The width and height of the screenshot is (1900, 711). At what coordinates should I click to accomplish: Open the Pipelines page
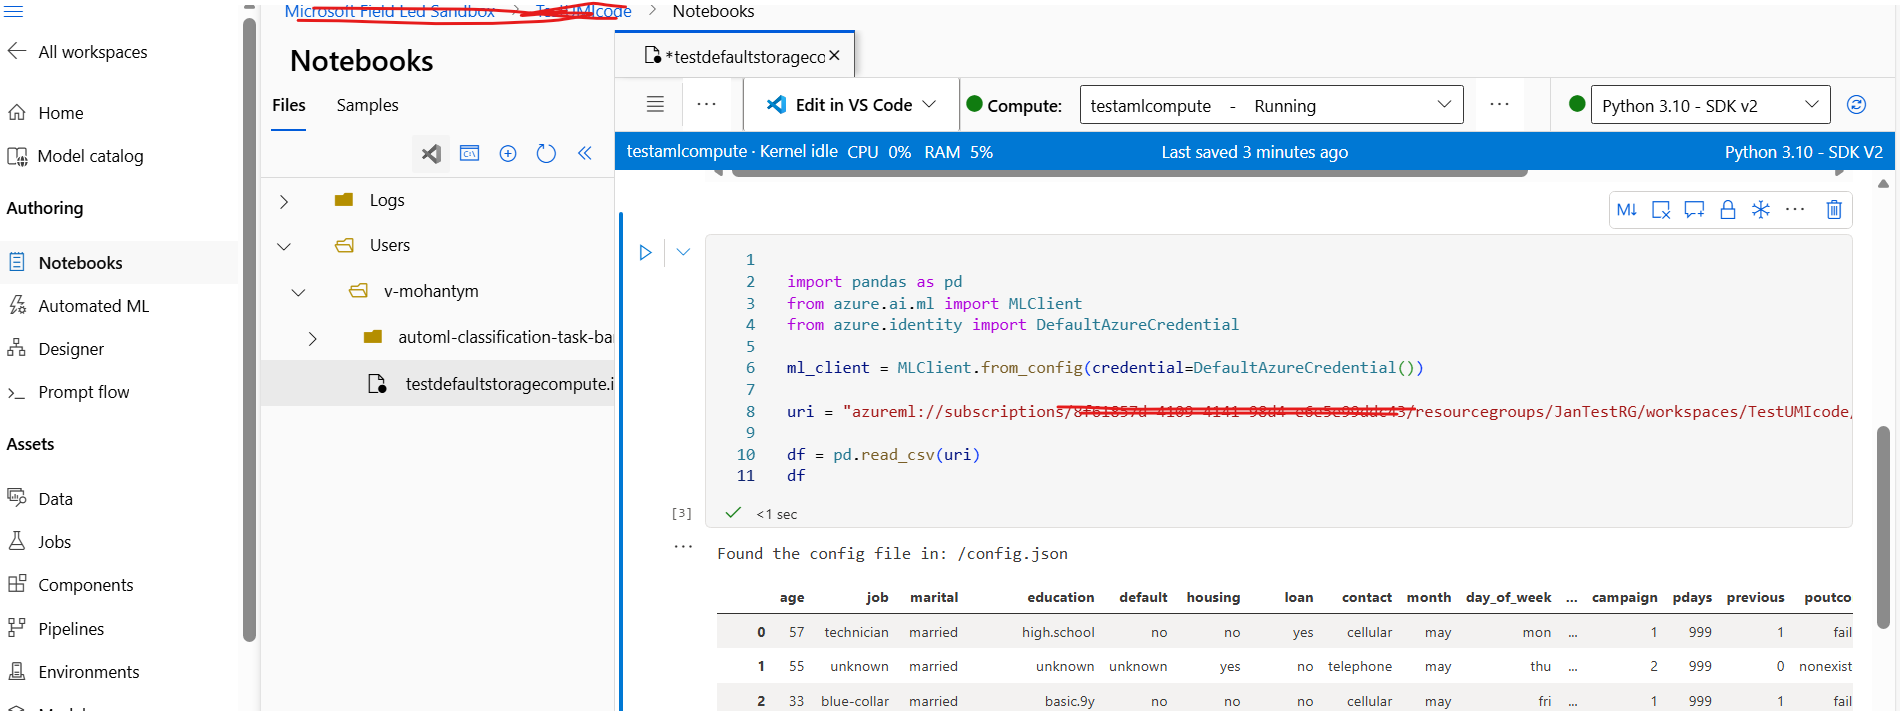click(55, 629)
